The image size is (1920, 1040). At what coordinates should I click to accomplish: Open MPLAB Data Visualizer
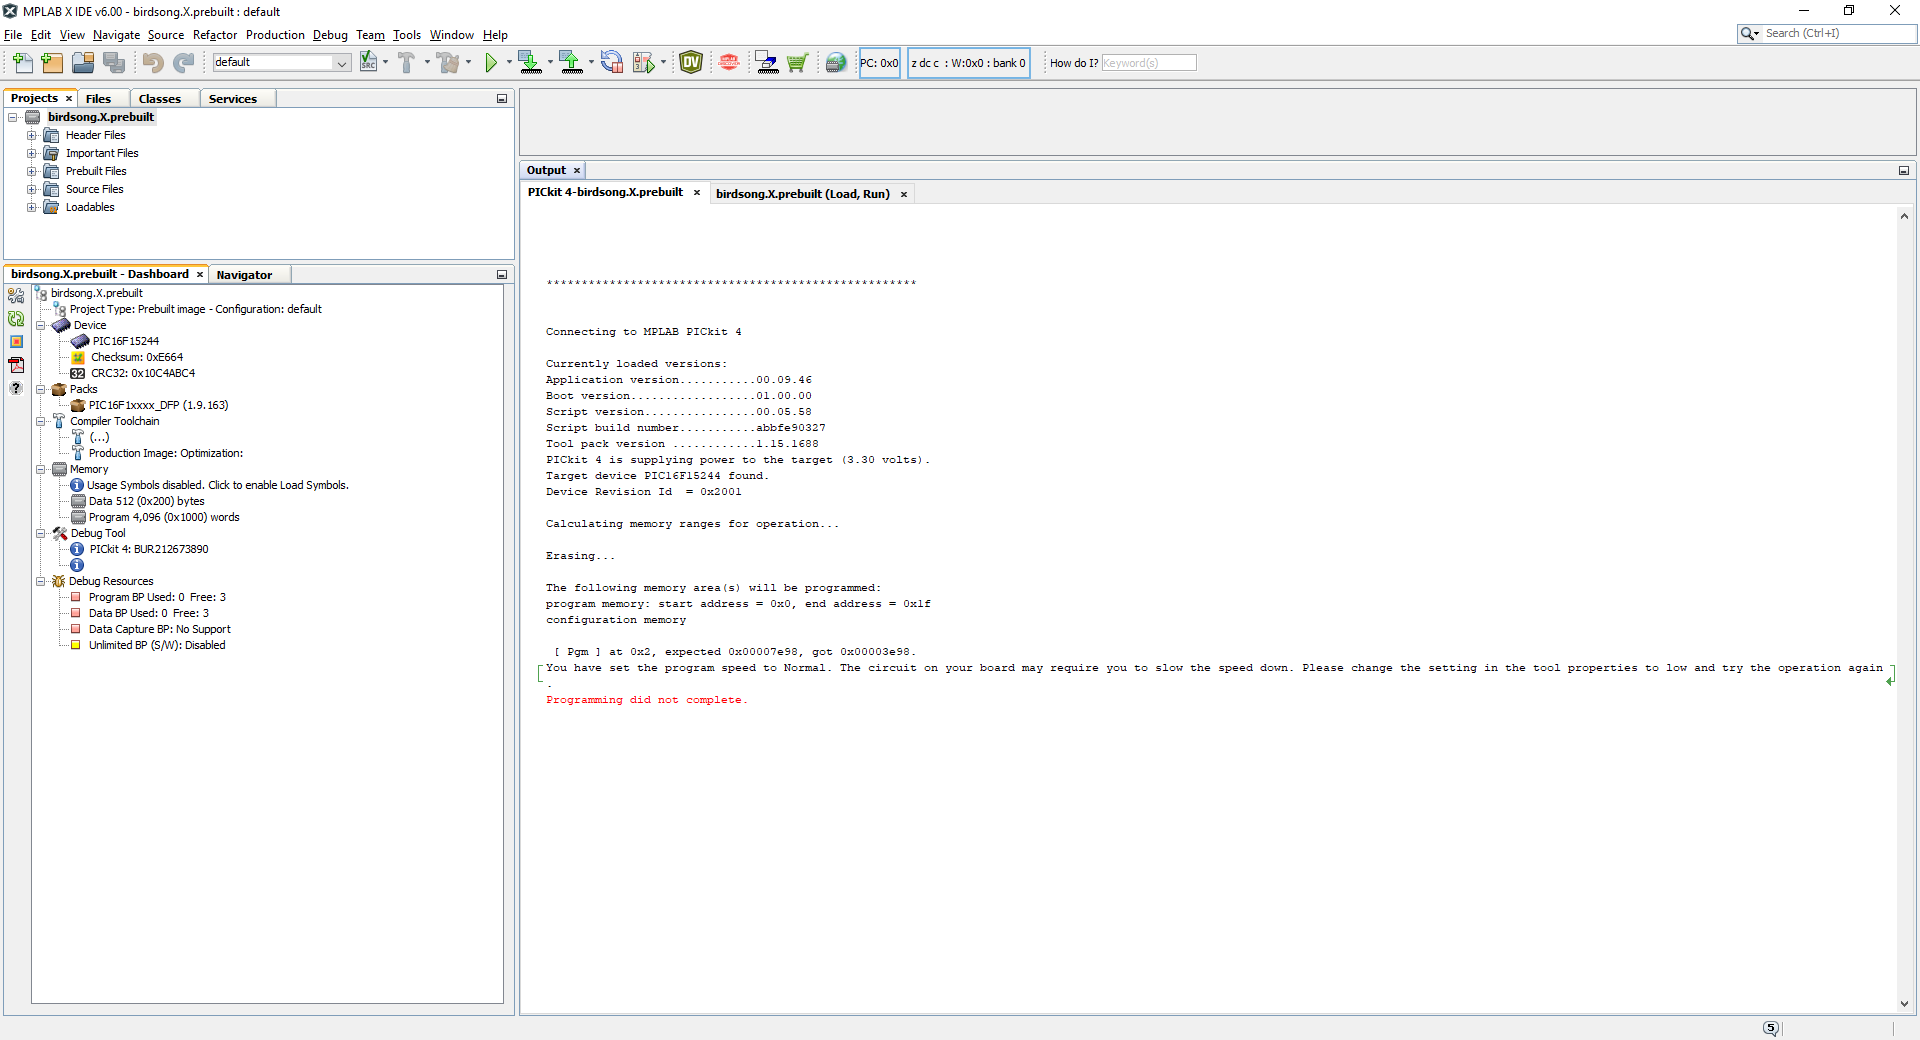690,62
